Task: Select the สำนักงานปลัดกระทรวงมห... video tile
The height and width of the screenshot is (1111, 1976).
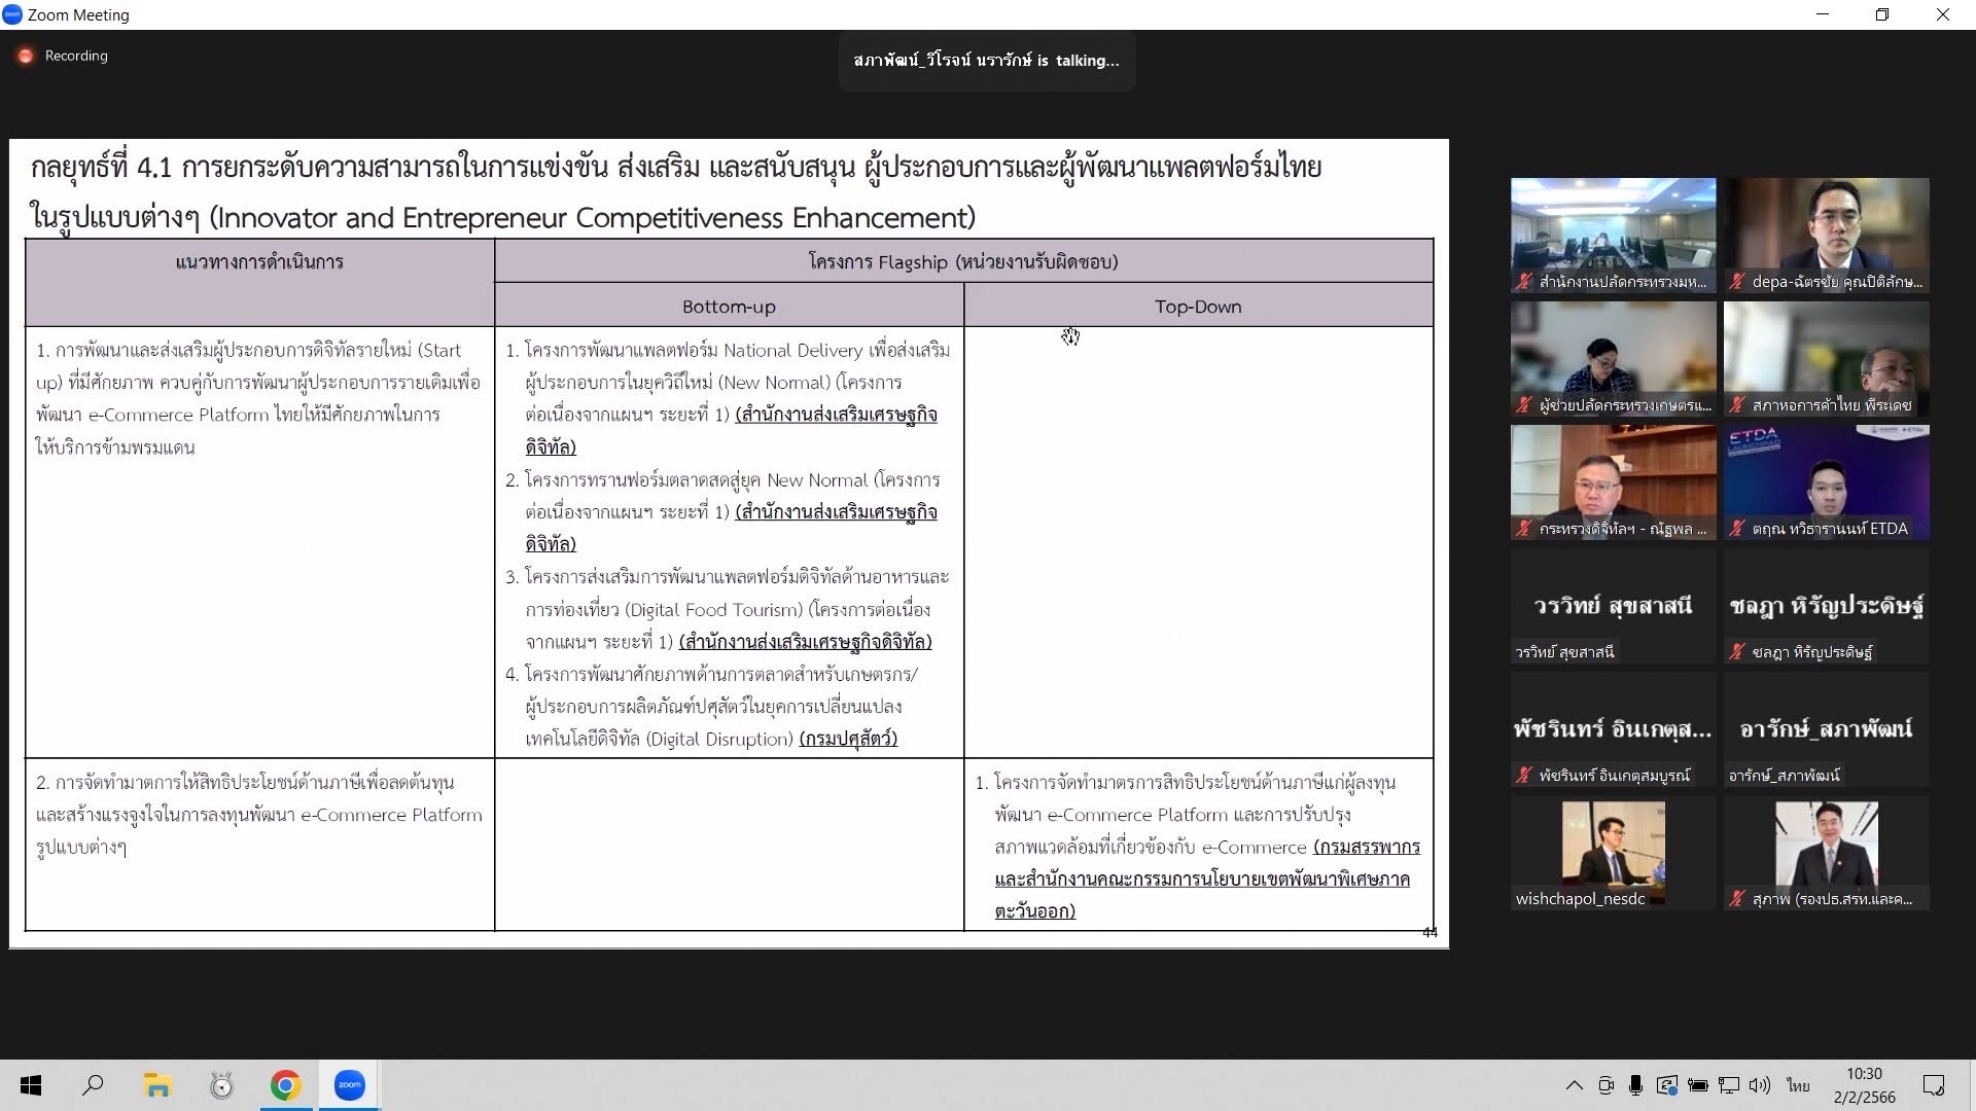Action: [1613, 236]
